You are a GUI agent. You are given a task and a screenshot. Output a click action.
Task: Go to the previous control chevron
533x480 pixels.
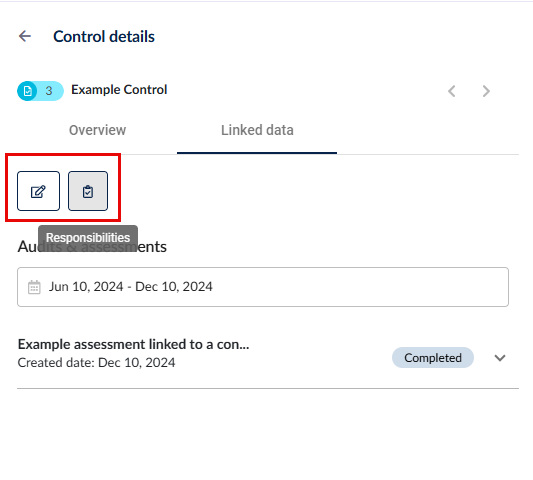click(x=452, y=91)
